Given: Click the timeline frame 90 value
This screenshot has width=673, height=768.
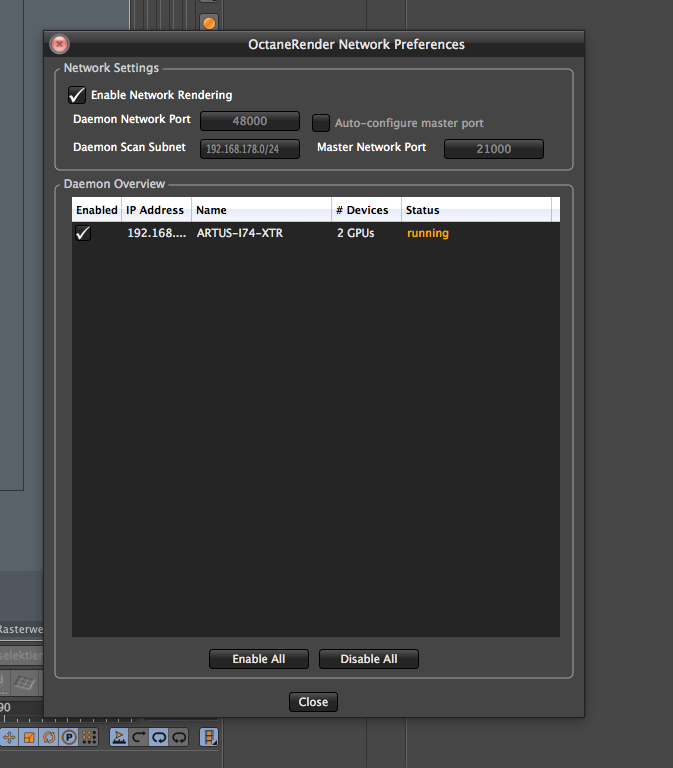Looking at the screenshot, I should coord(5,707).
